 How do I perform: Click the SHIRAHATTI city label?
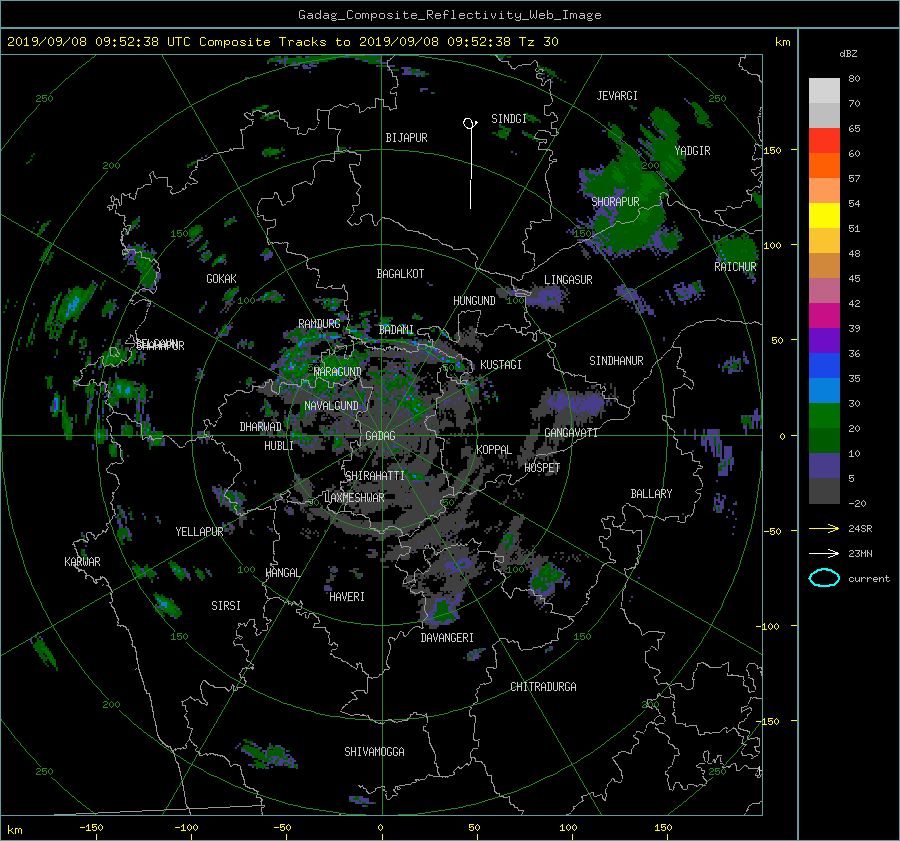tap(375, 476)
